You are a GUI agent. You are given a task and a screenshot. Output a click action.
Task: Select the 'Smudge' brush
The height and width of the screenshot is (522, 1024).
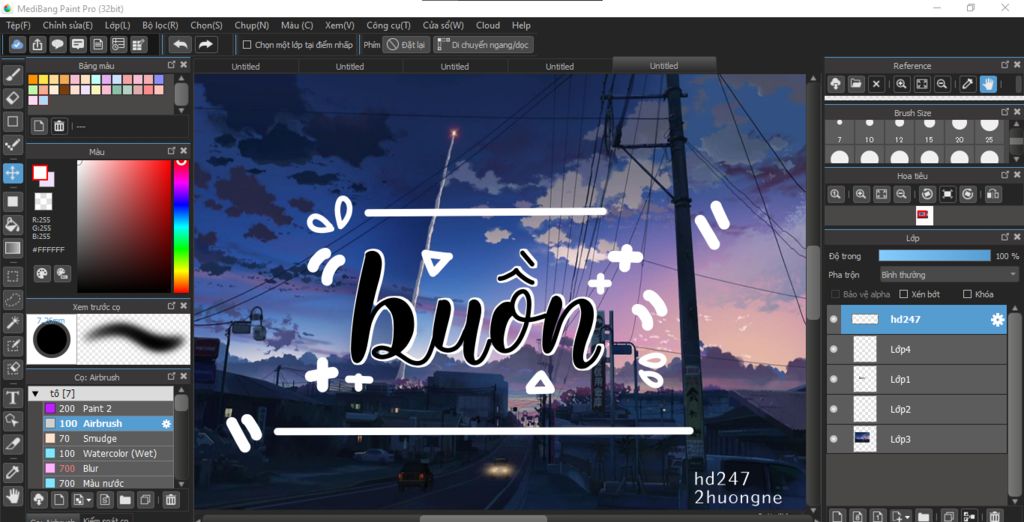pyautogui.click(x=108, y=438)
